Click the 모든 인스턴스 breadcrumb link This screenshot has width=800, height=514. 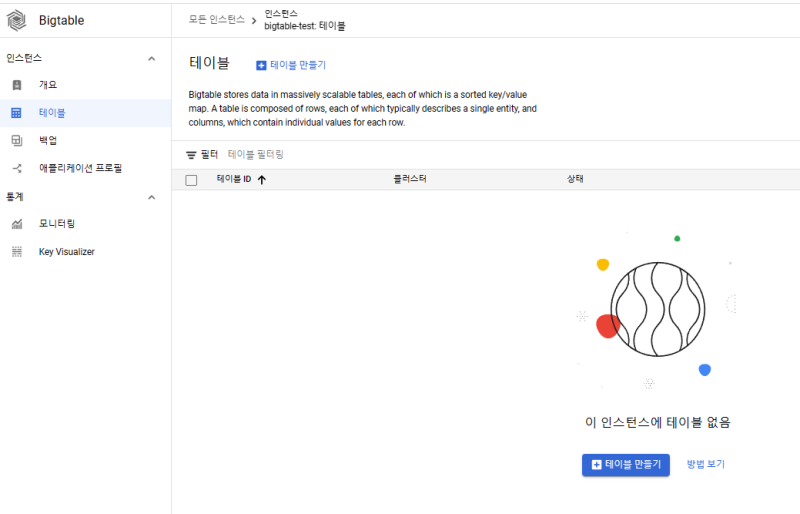[x=217, y=20]
